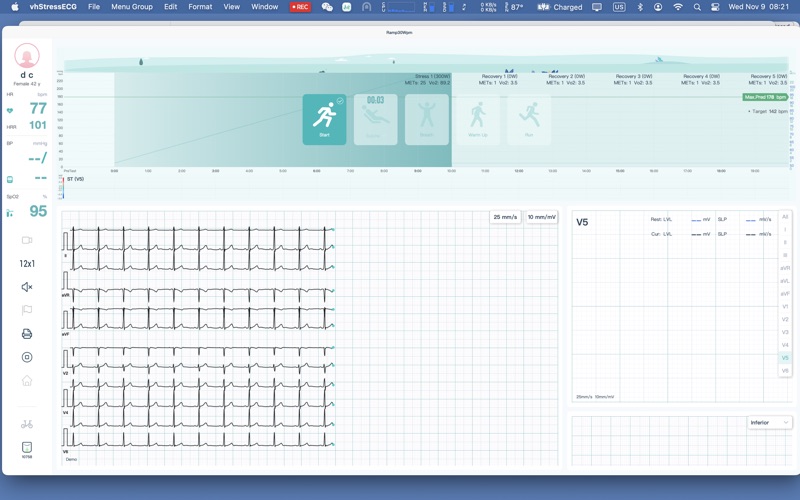Open the Inferior lead group dropdown
Image resolution: width=800 pixels, height=500 pixels.
[x=770, y=422]
